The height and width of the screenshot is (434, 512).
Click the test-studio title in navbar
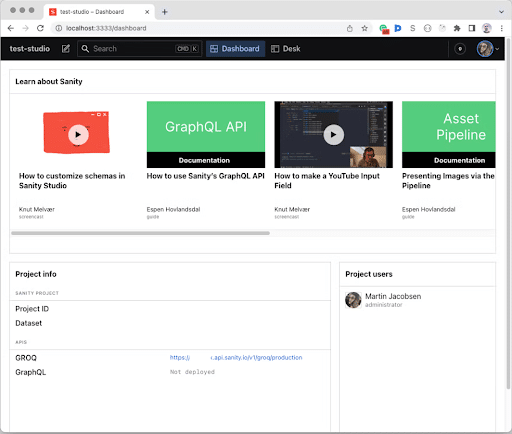click(x=30, y=49)
